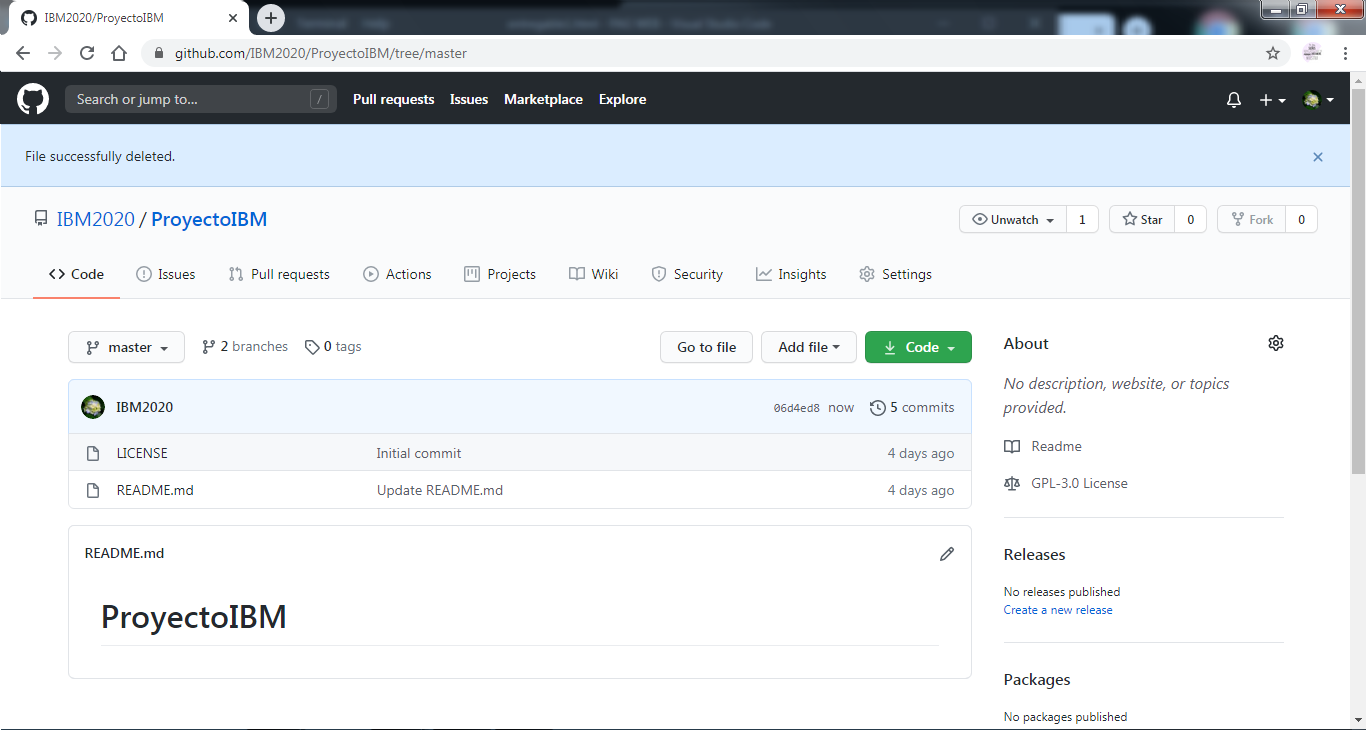Open the ProyectoIBM repository link
1366x730 pixels.
tap(209, 219)
